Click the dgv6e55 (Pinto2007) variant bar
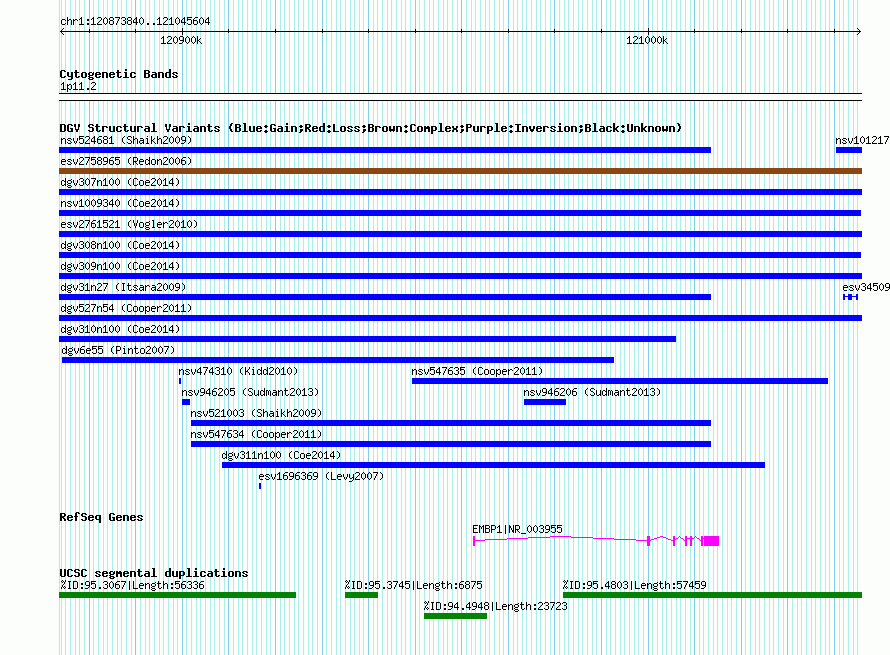 click(x=338, y=360)
